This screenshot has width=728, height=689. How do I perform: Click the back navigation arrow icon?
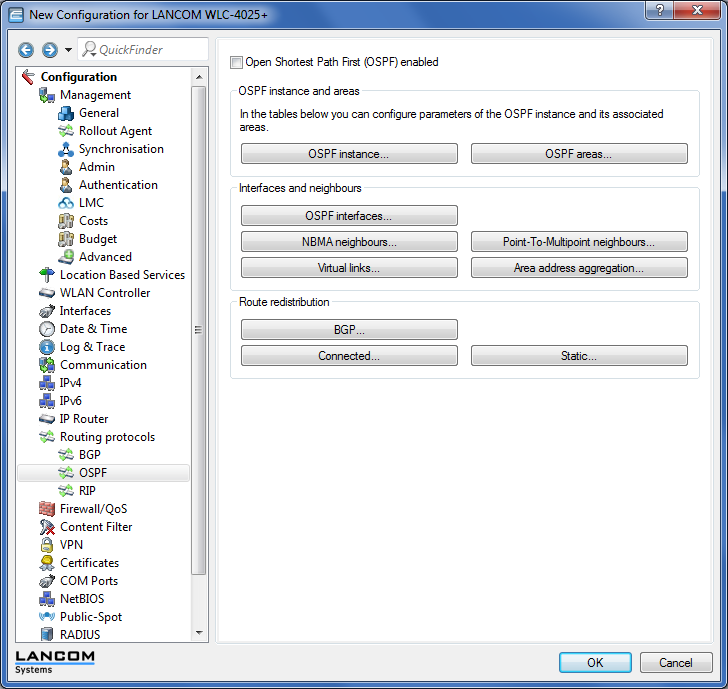(x=26, y=50)
